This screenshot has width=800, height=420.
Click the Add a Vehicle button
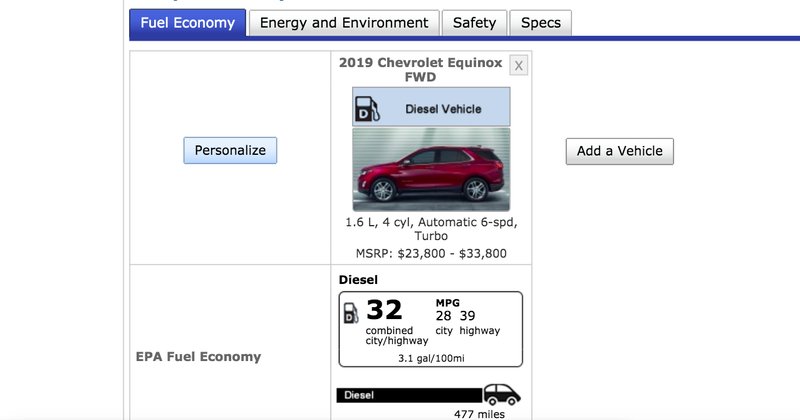[619, 151]
